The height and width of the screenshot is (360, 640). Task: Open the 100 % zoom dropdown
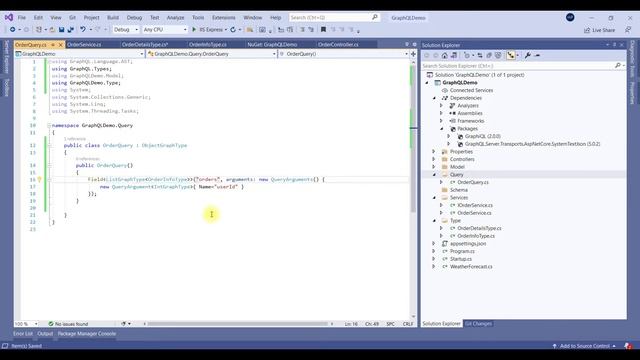click(26, 324)
